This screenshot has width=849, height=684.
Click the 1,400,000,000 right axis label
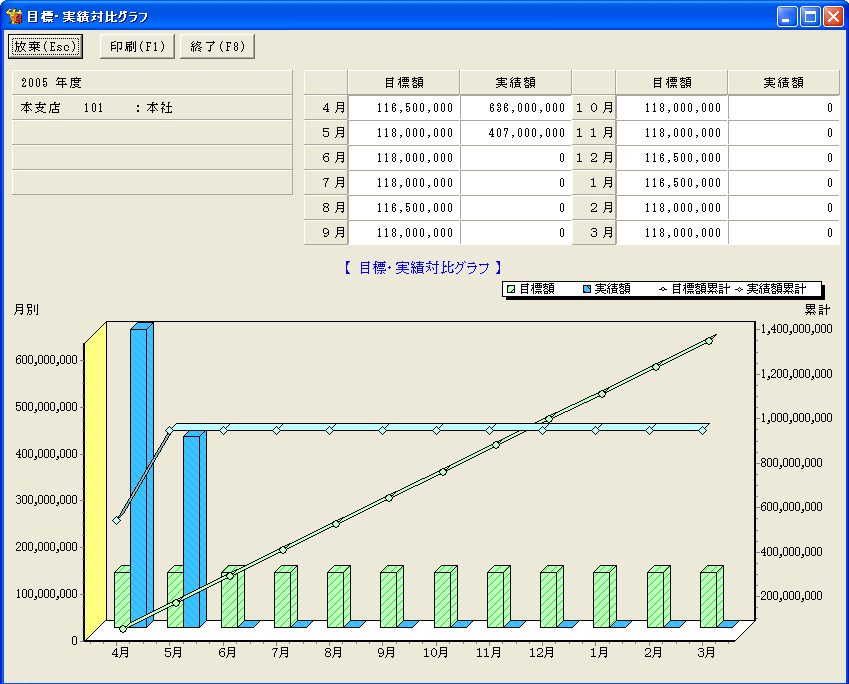[x=796, y=329]
